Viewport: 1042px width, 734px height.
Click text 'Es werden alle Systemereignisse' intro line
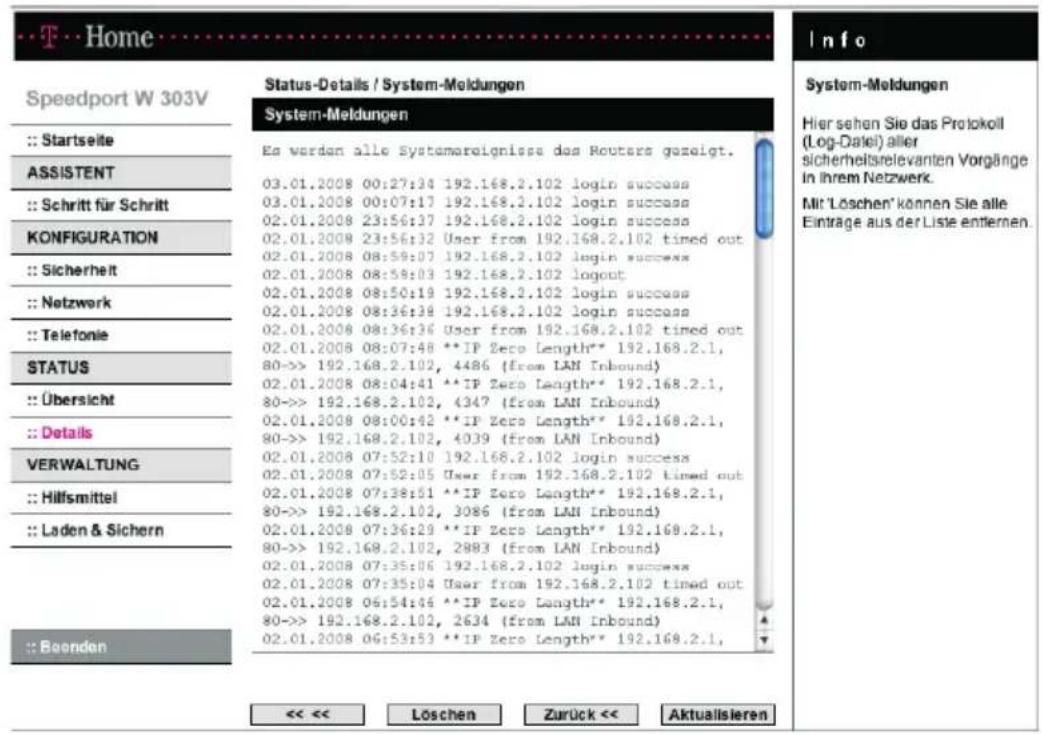coord(498,151)
